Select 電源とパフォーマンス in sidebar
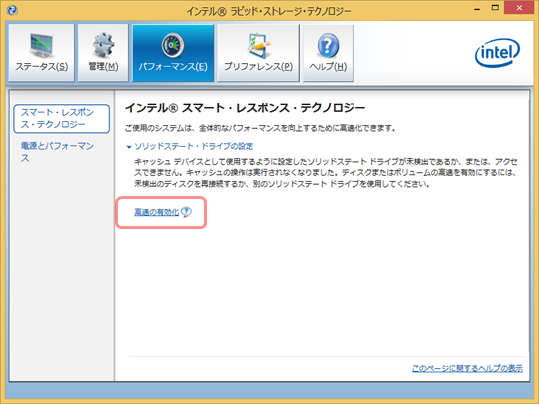 [x=57, y=152]
